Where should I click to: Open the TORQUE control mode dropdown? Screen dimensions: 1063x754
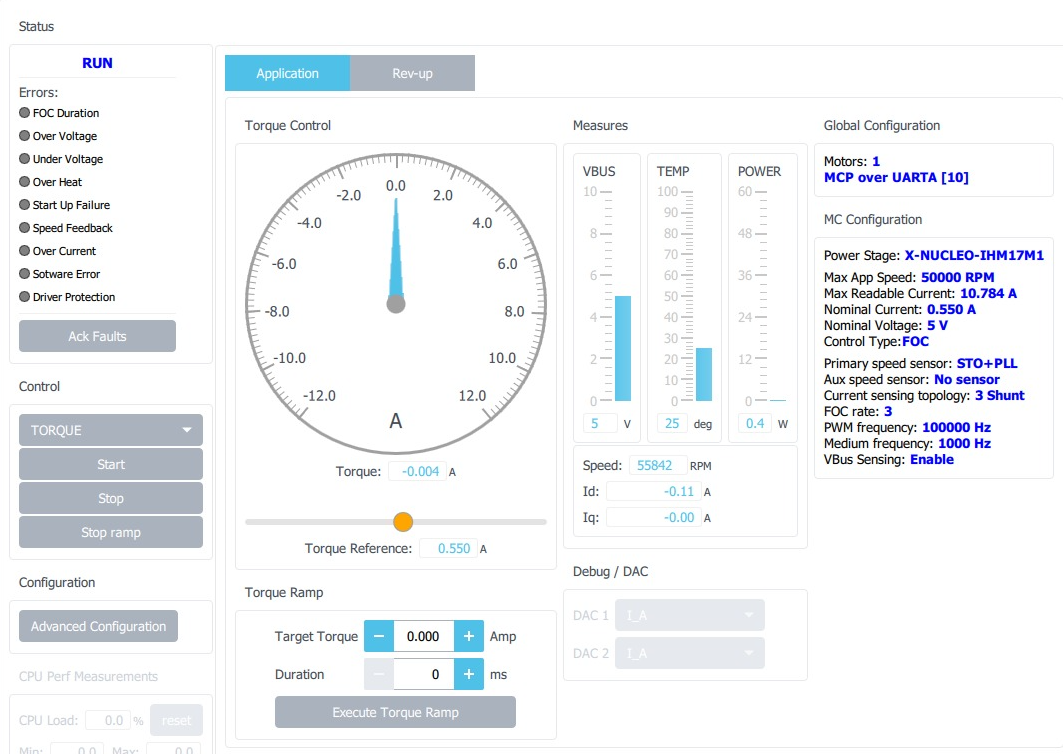click(x=110, y=429)
